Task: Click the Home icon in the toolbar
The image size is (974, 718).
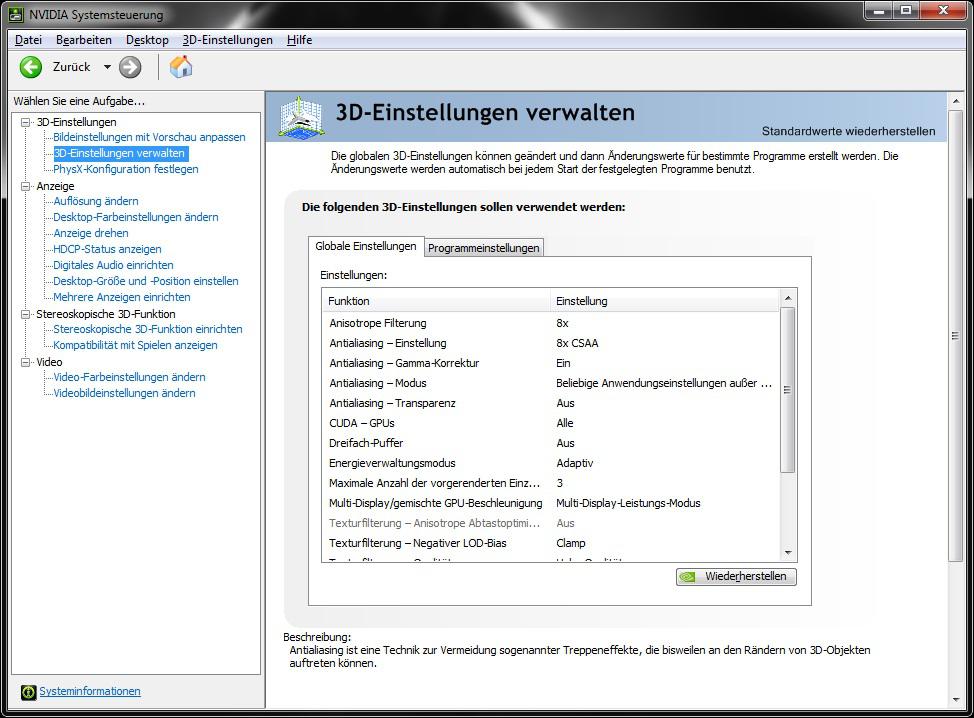Action: click(181, 67)
